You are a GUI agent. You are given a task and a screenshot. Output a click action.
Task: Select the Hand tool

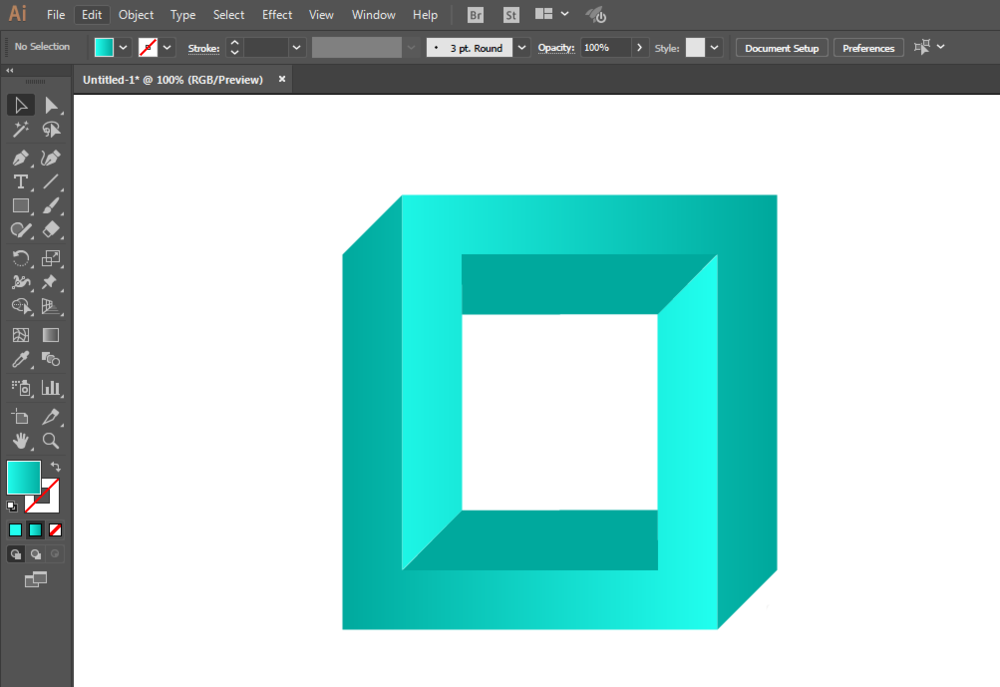pyautogui.click(x=20, y=441)
